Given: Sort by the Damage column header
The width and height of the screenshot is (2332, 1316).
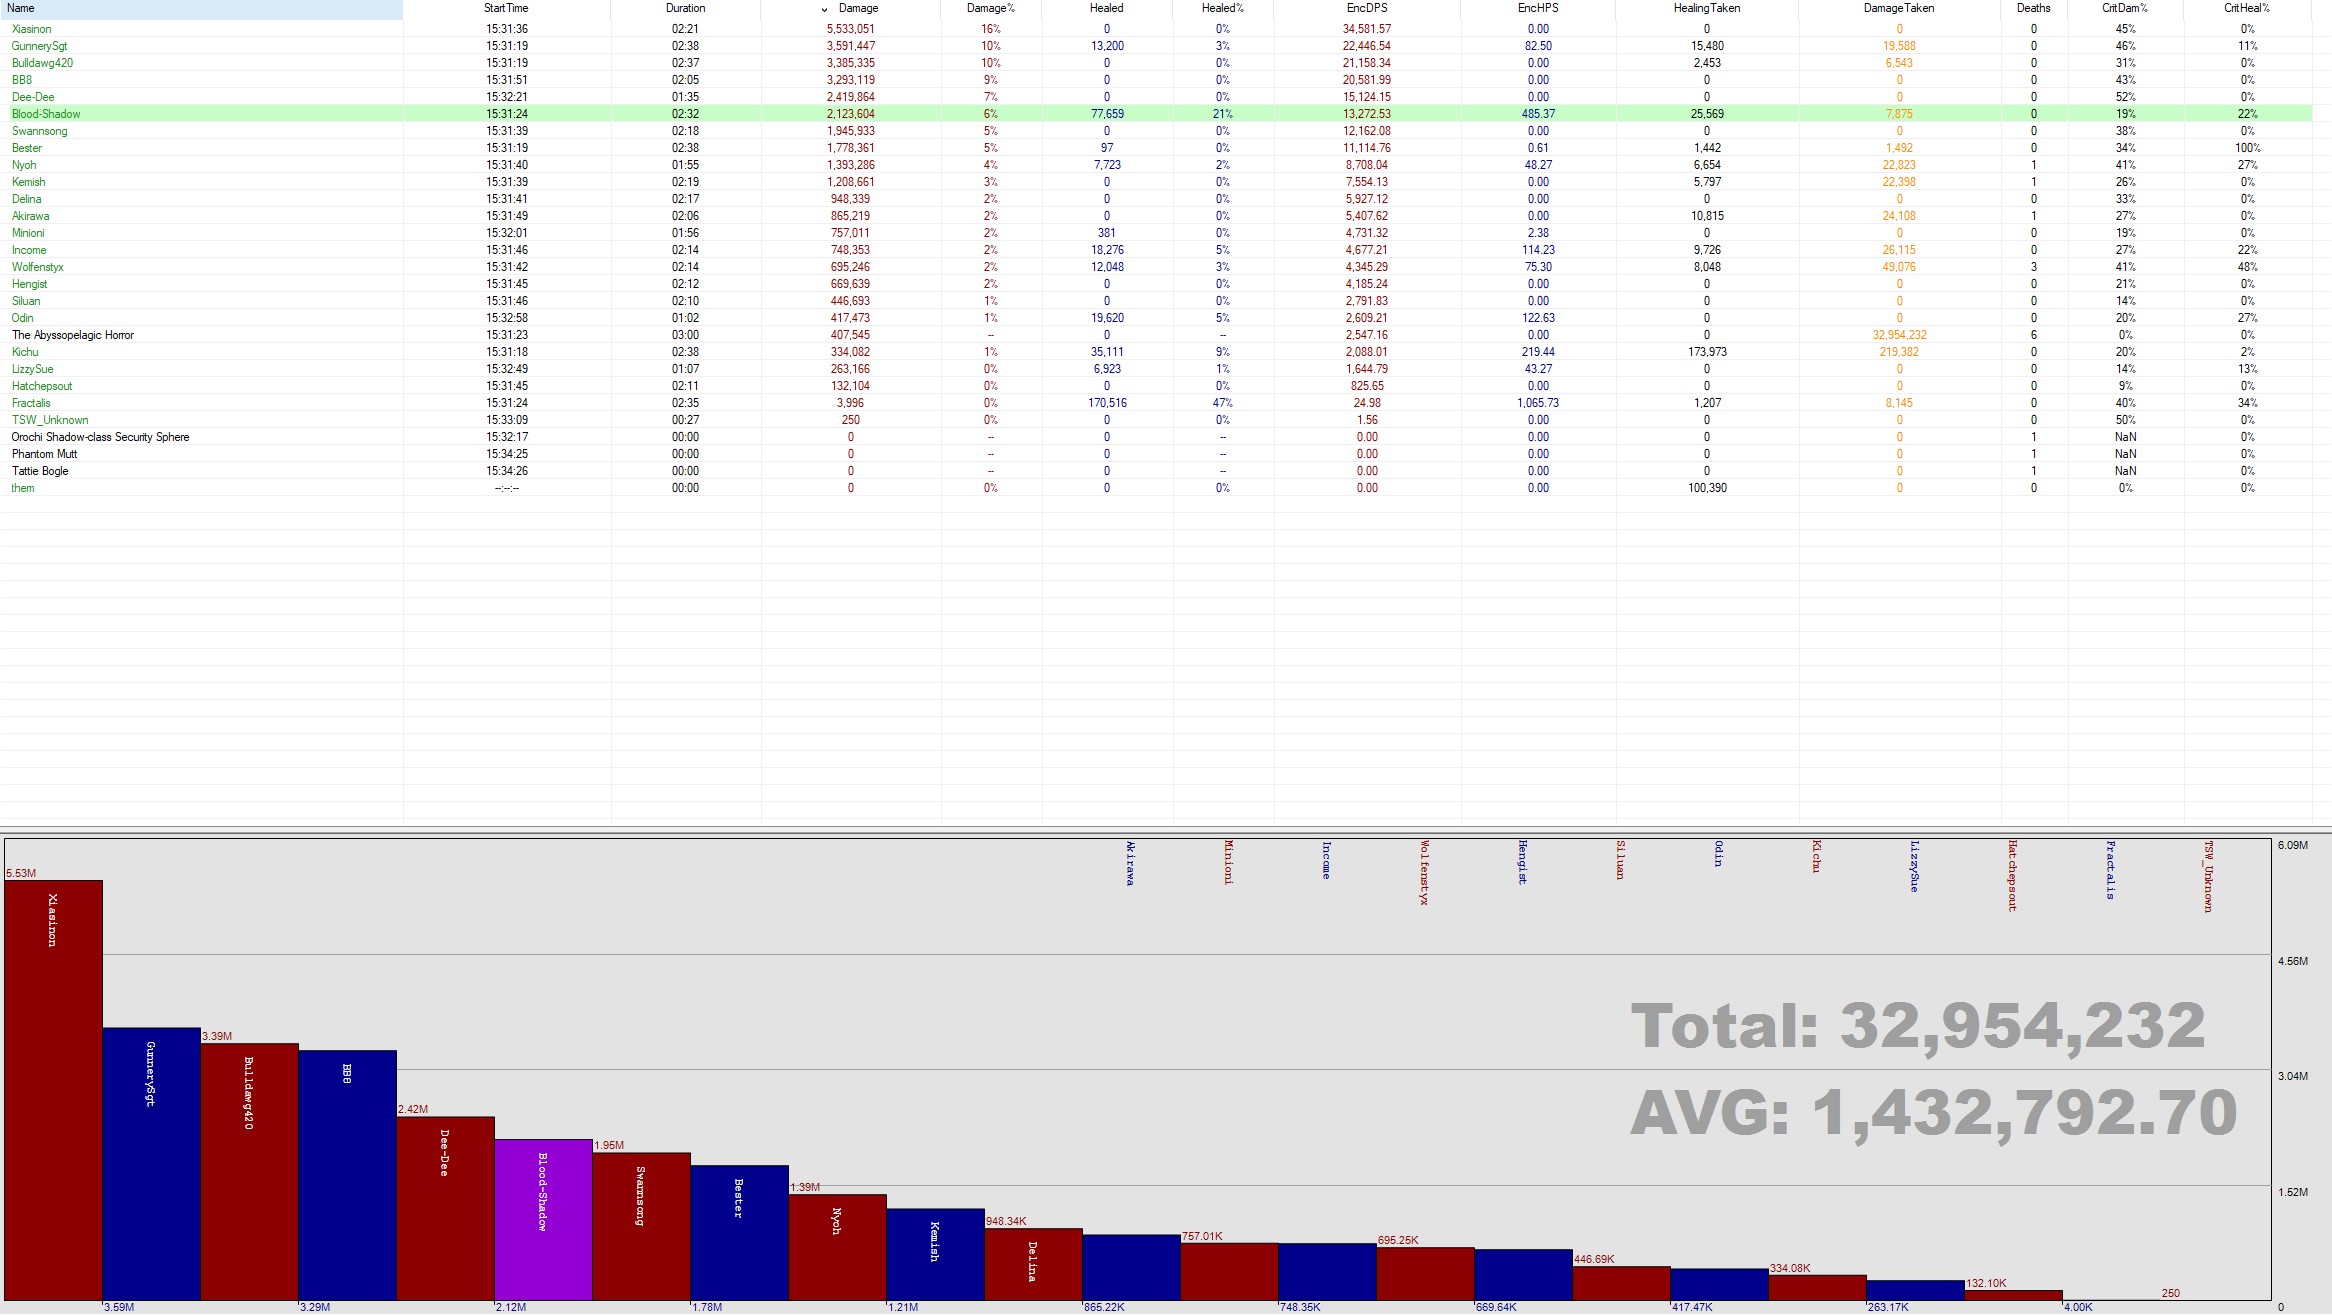Looking at the screenshot, I should [x=857, y=8].
